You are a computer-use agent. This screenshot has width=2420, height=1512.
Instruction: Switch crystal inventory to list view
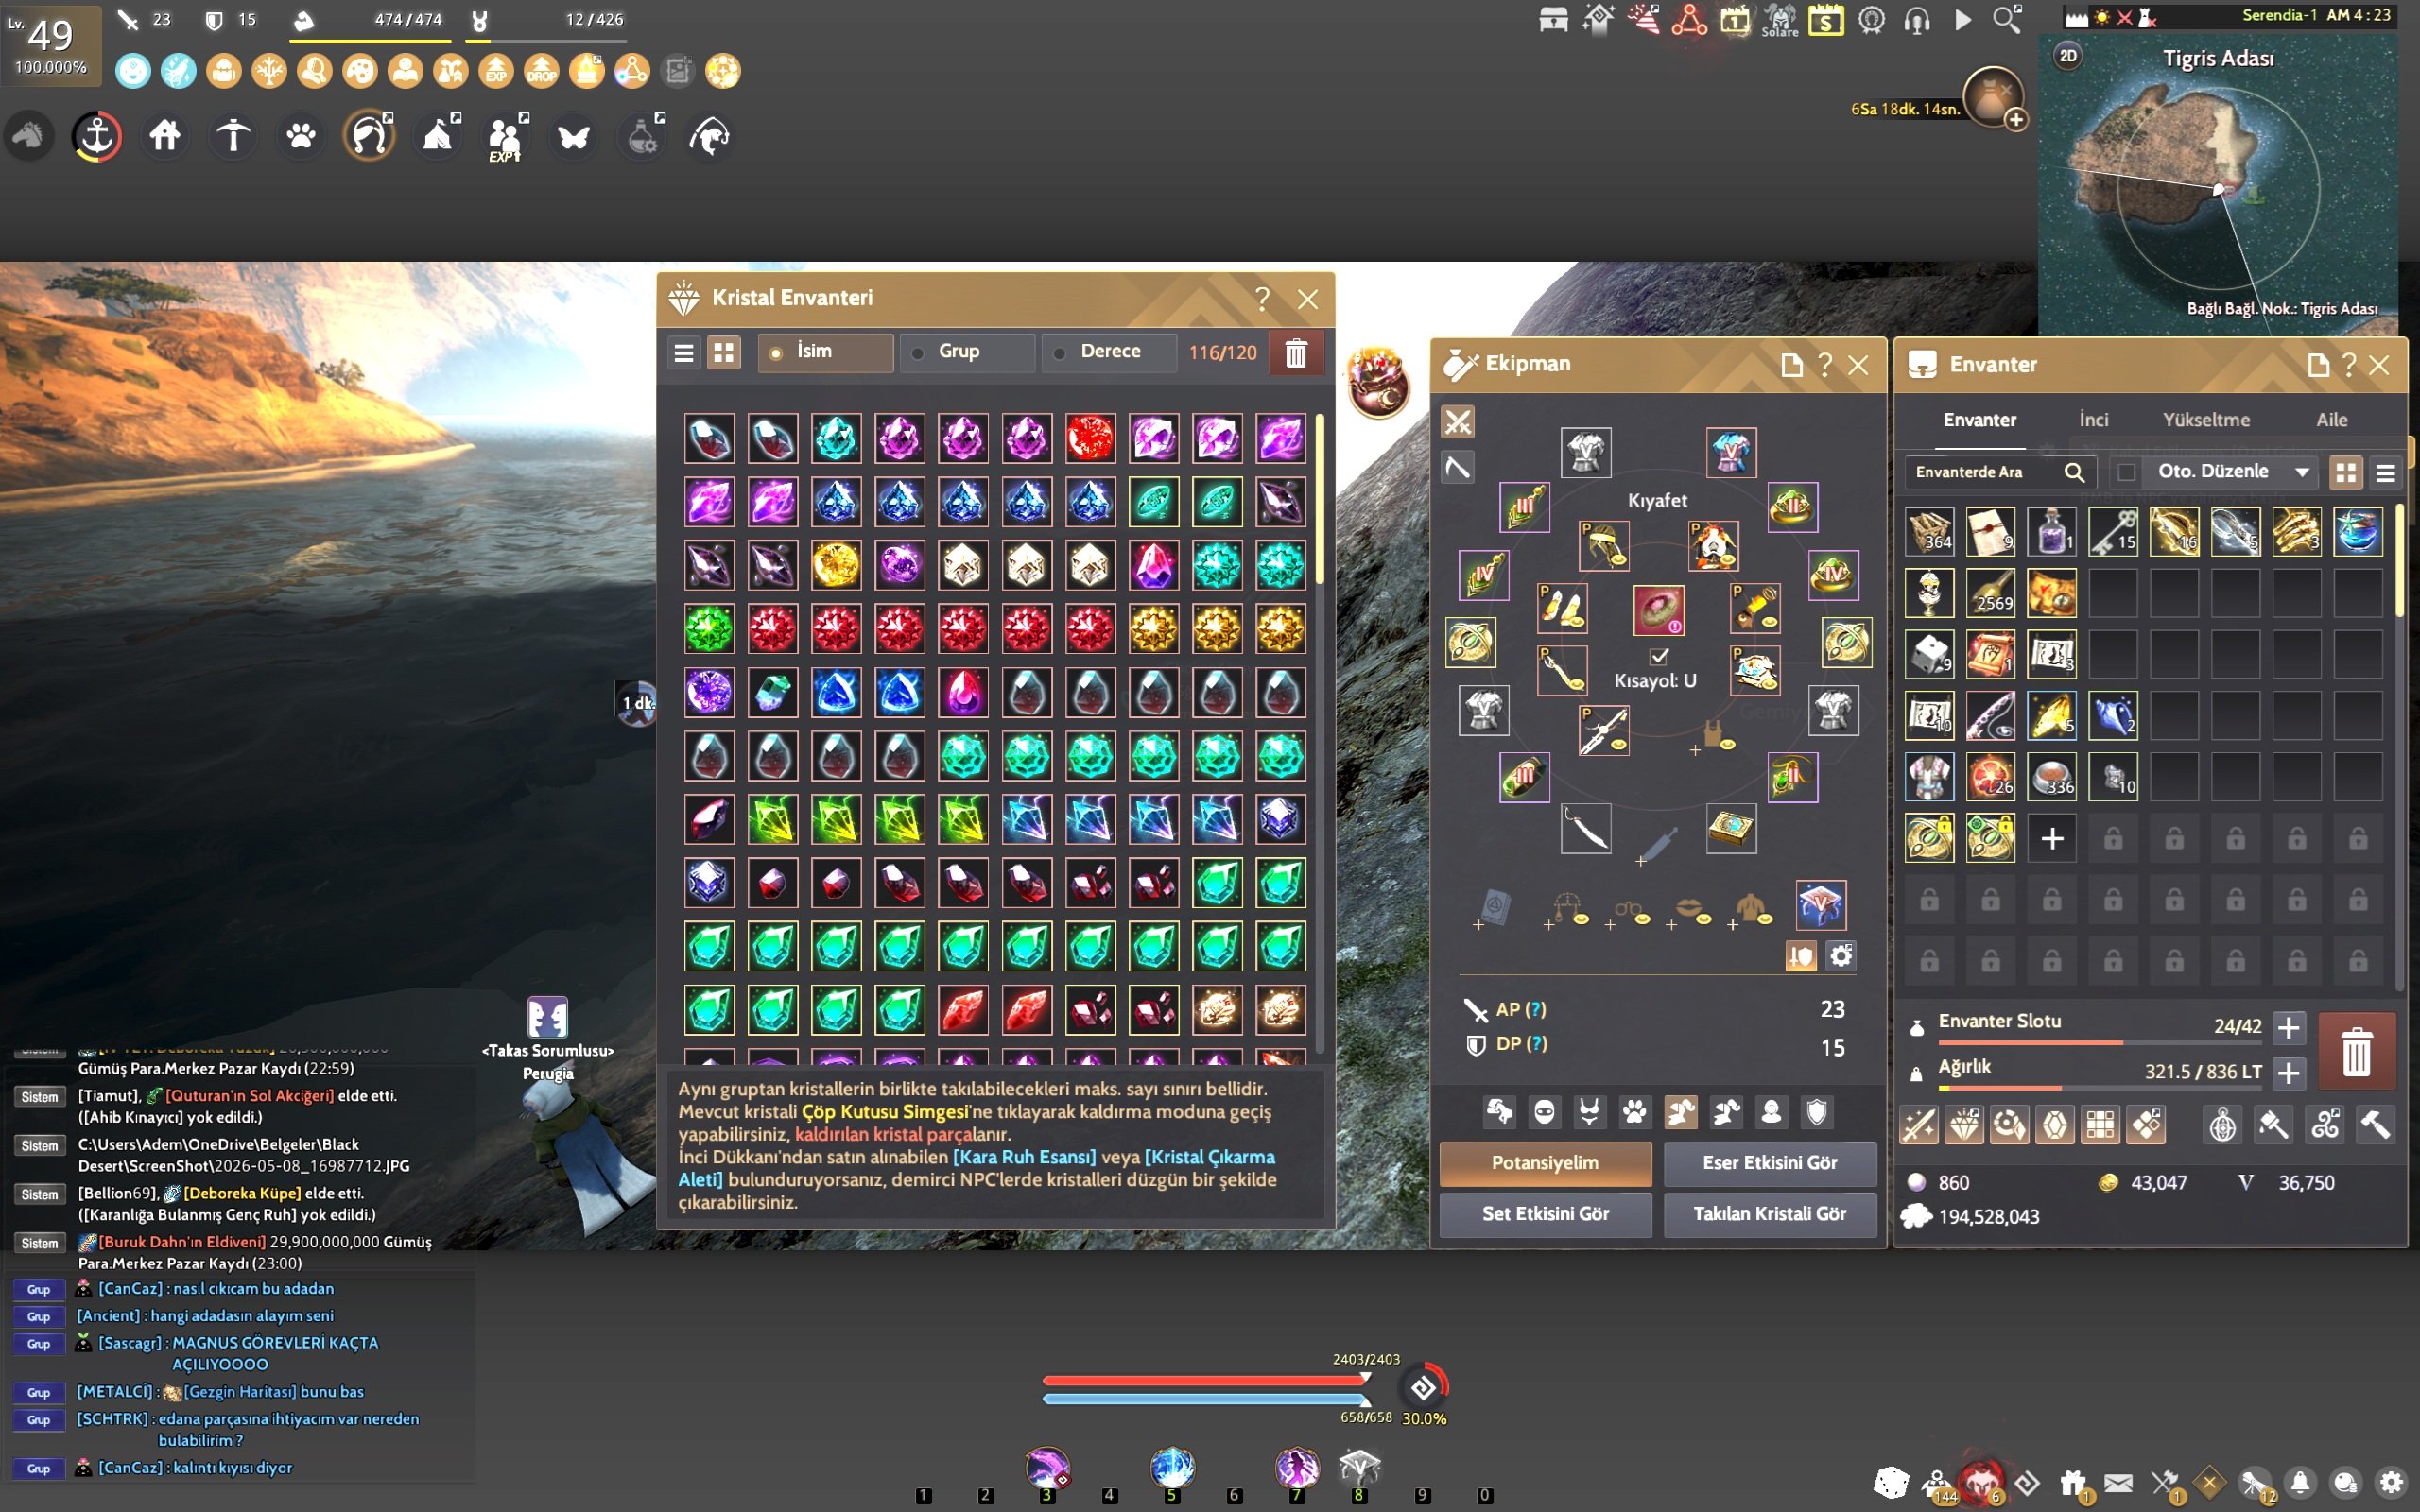click(x=684, y=353)
